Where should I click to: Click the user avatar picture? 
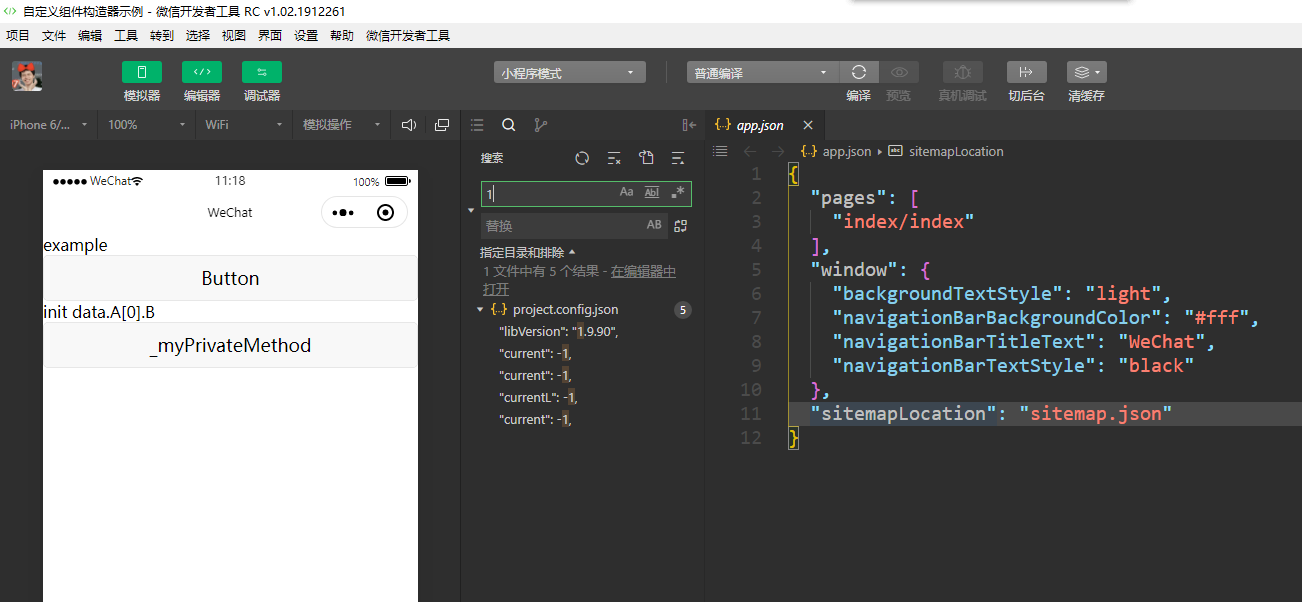coord(27,76)
